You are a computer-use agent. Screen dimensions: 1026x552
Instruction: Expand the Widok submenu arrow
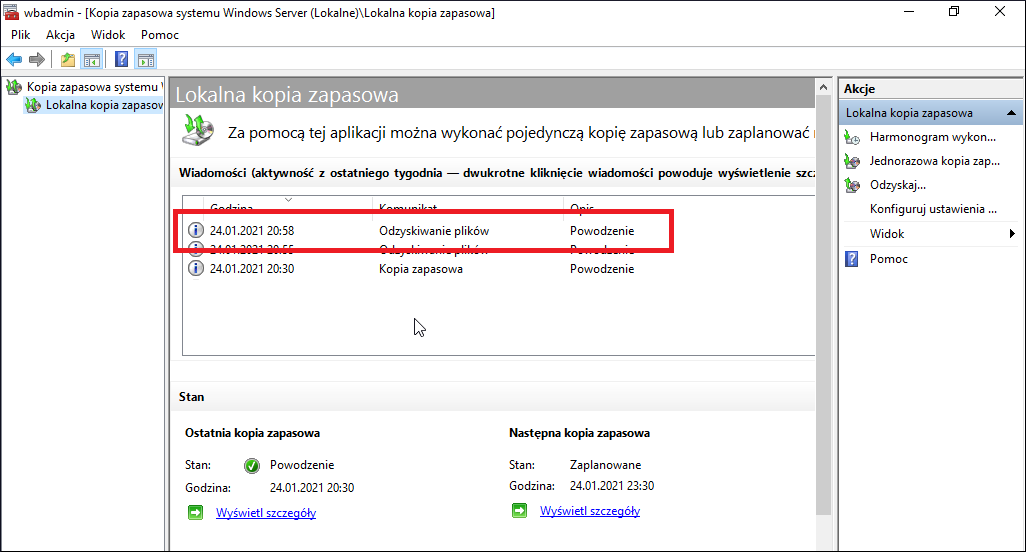click(1012, 233)
